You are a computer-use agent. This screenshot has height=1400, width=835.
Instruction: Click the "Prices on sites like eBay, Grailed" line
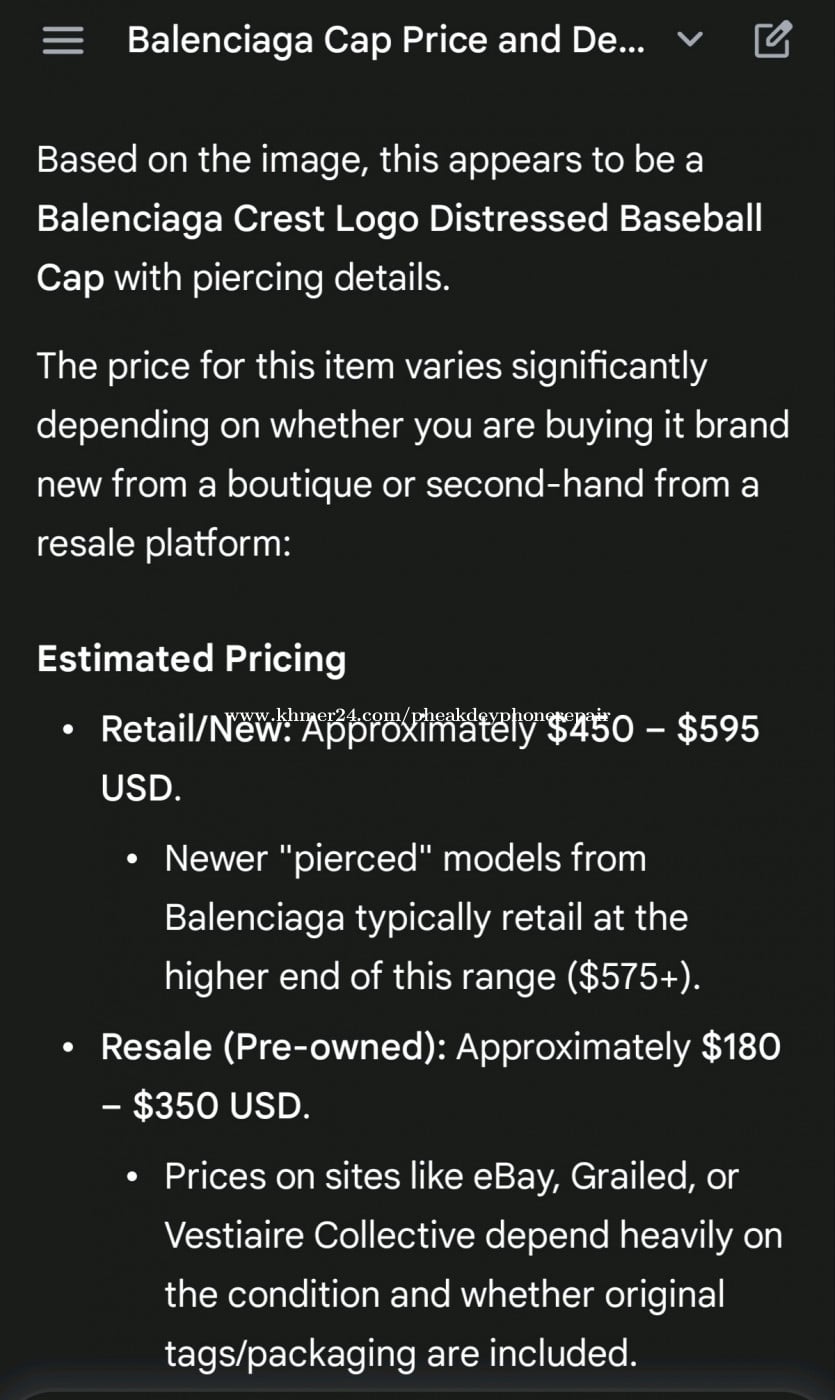(451, 1176)
